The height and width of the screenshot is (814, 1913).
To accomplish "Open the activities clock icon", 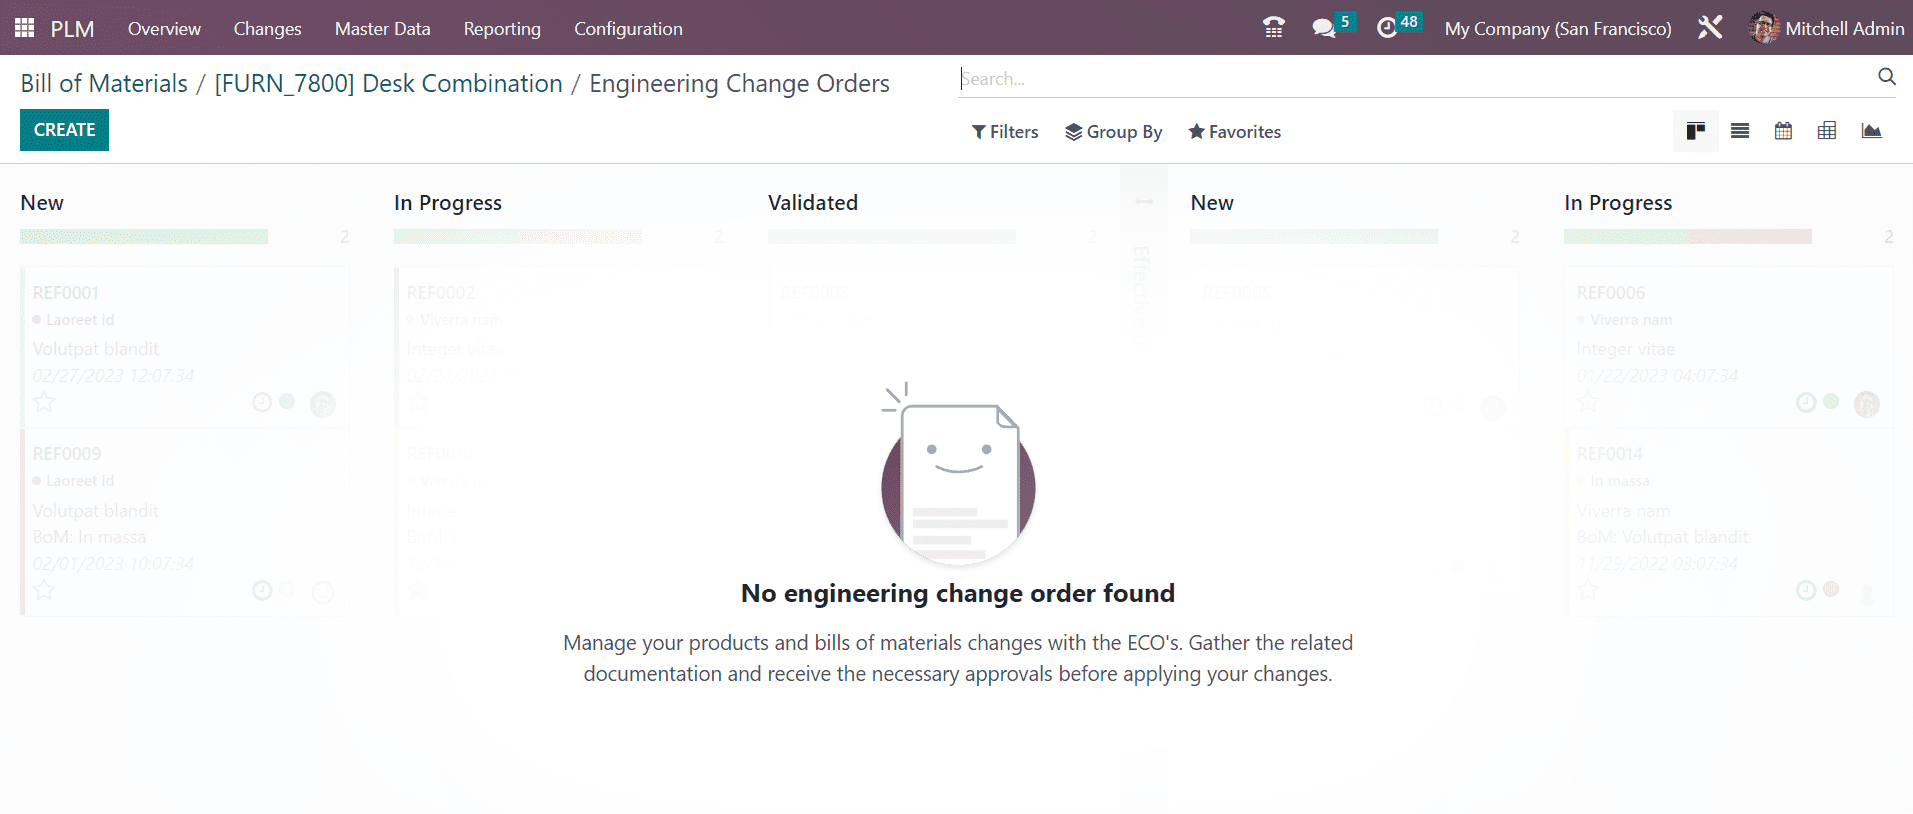I will click(x=1387, y=28).
